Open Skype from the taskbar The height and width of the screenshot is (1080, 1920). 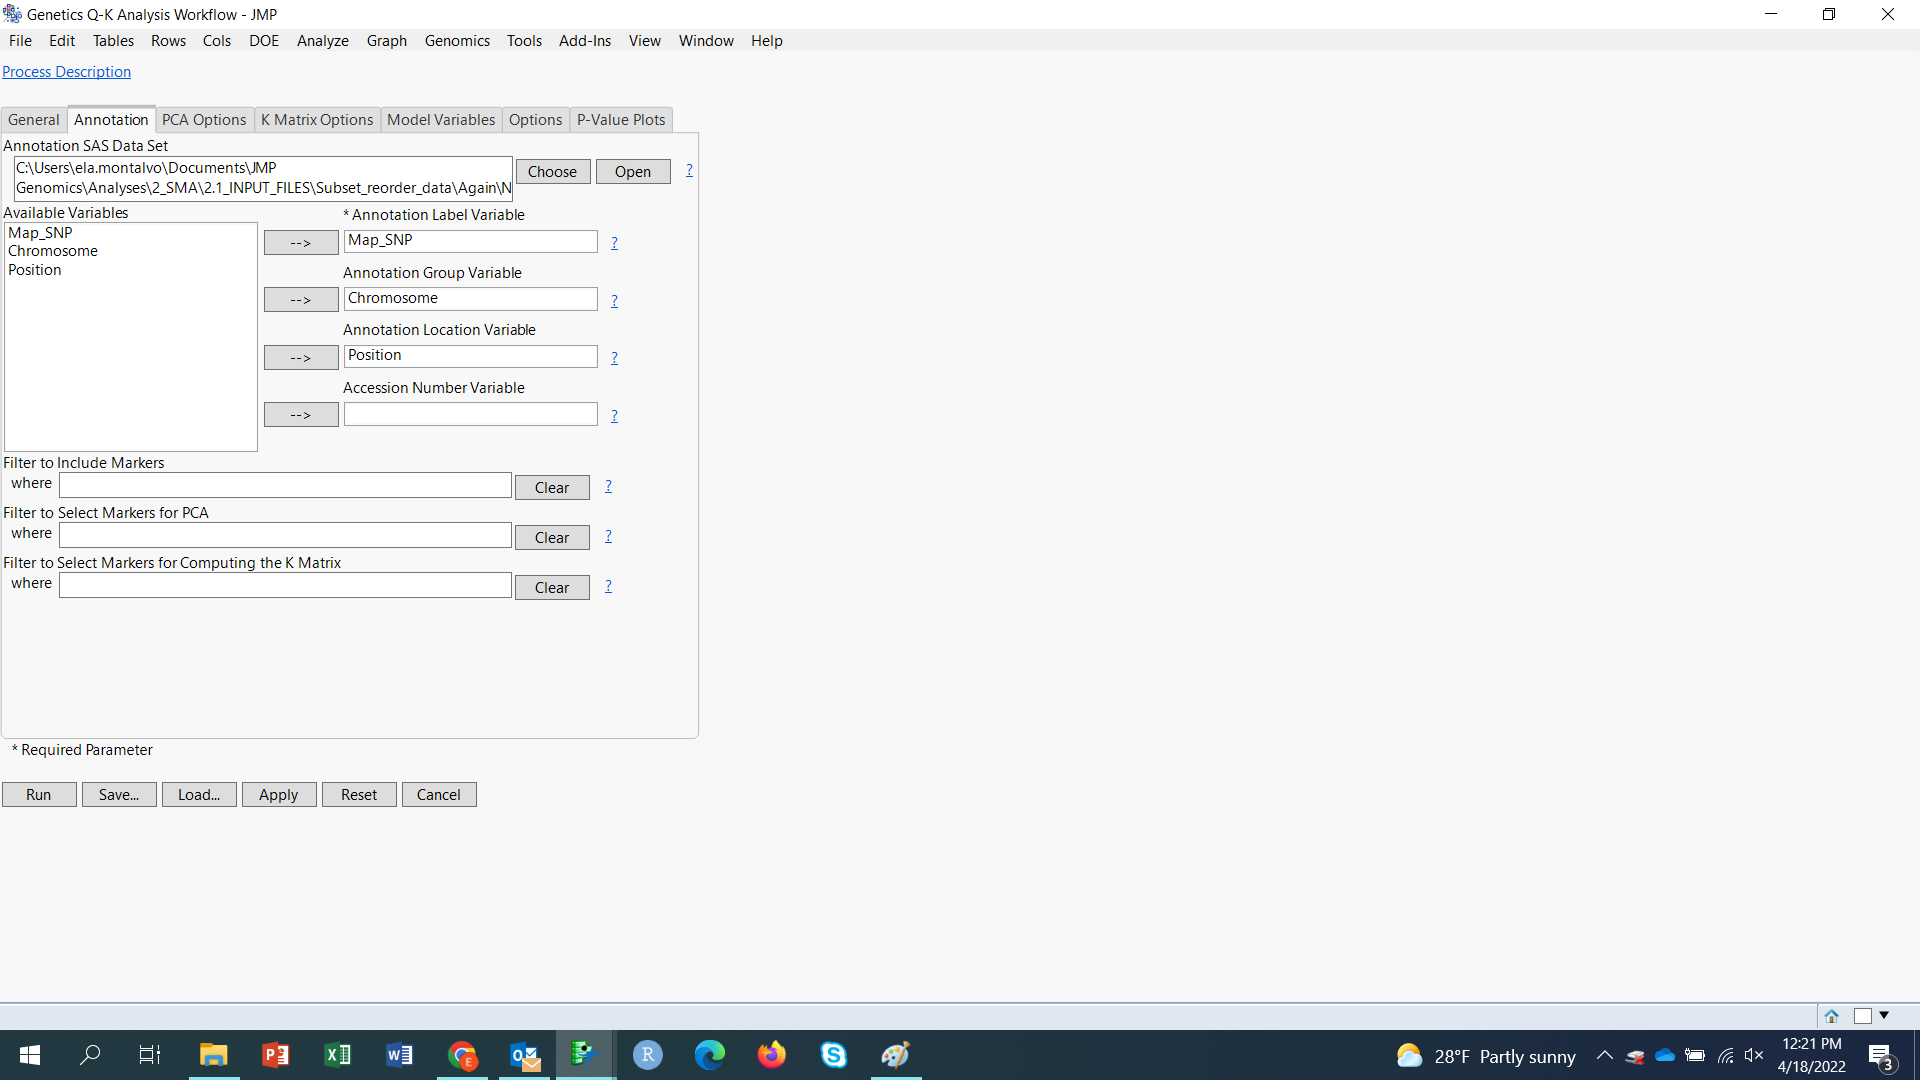tap(834, 1055)
